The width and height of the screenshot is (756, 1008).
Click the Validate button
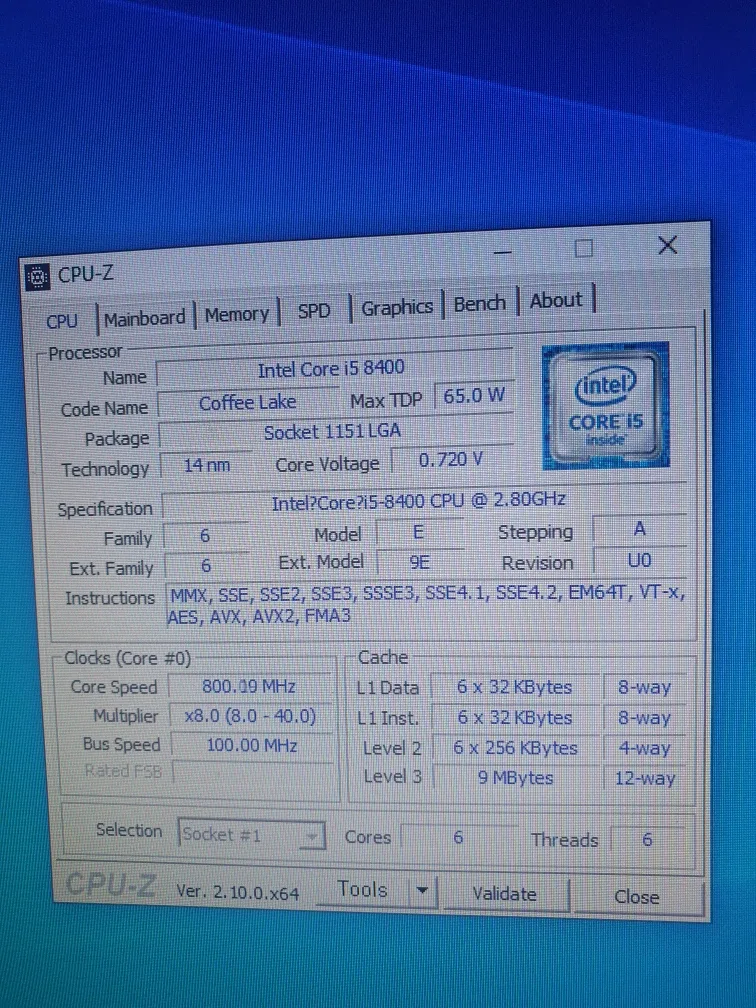point(505,894)
